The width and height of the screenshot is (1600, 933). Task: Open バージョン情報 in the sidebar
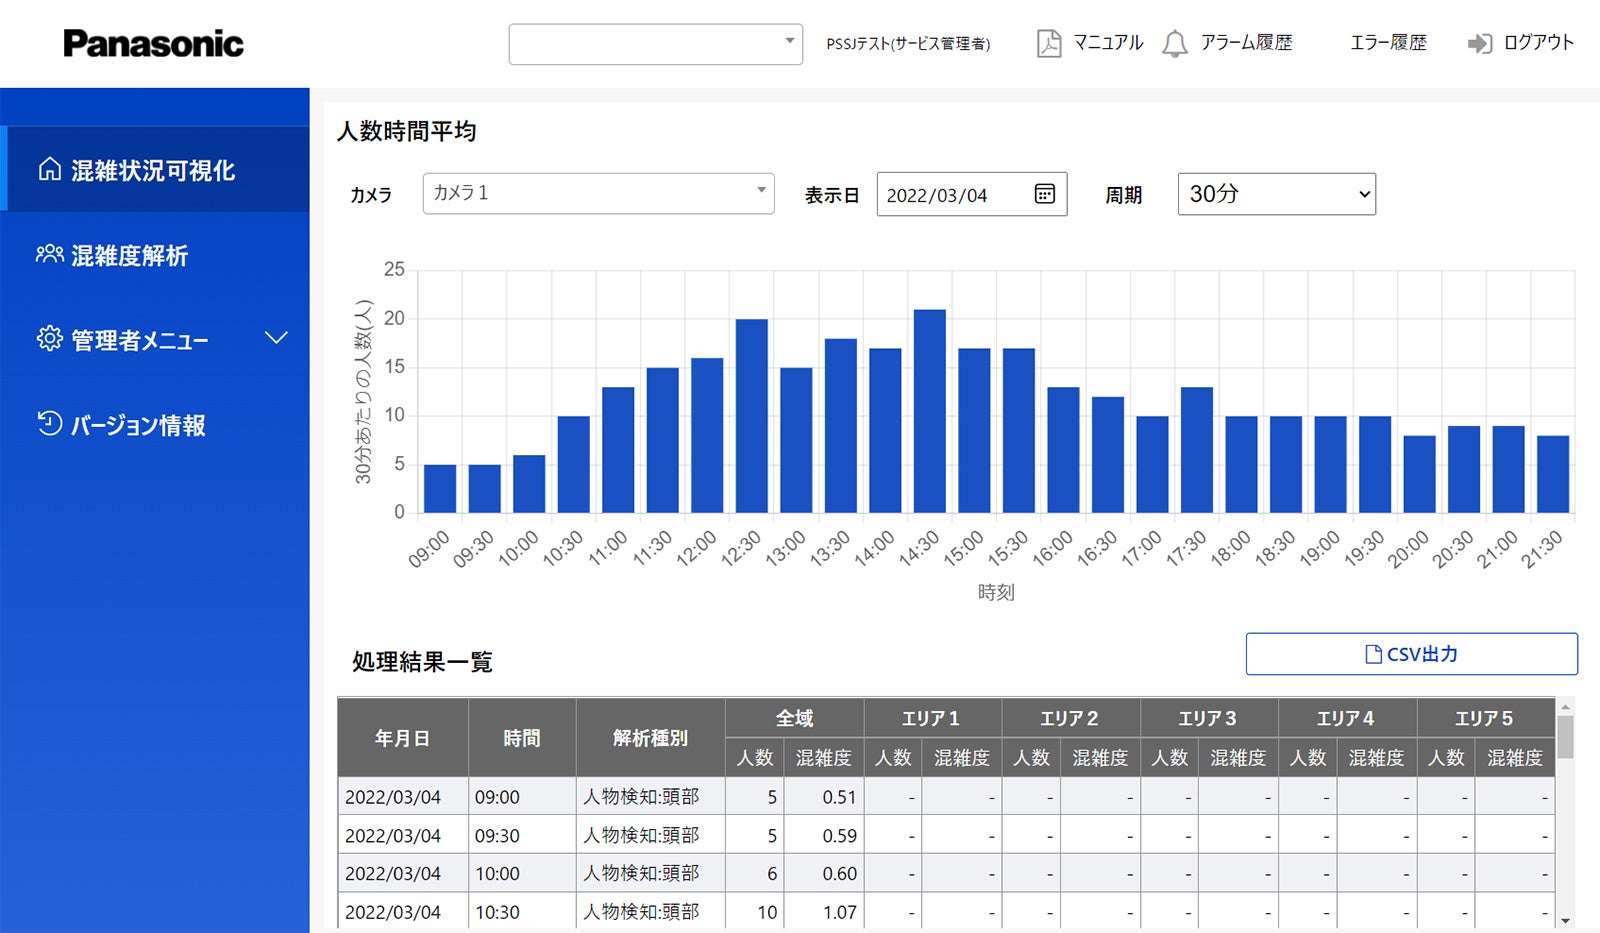[138, 425]
